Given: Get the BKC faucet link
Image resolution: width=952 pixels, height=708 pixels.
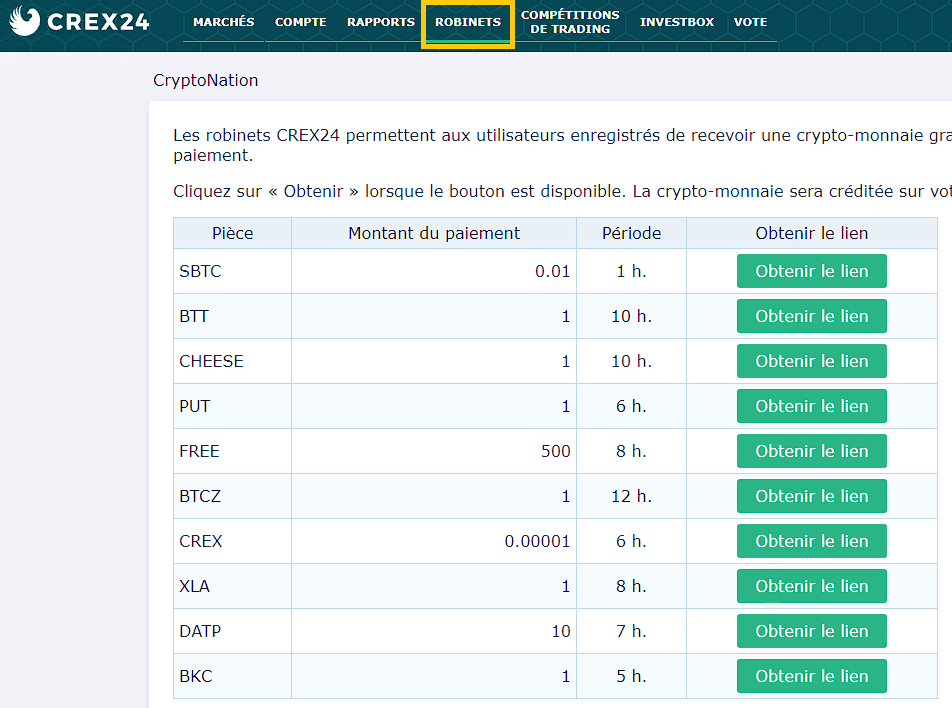Looking at the screenshot, I should (812, 675).
